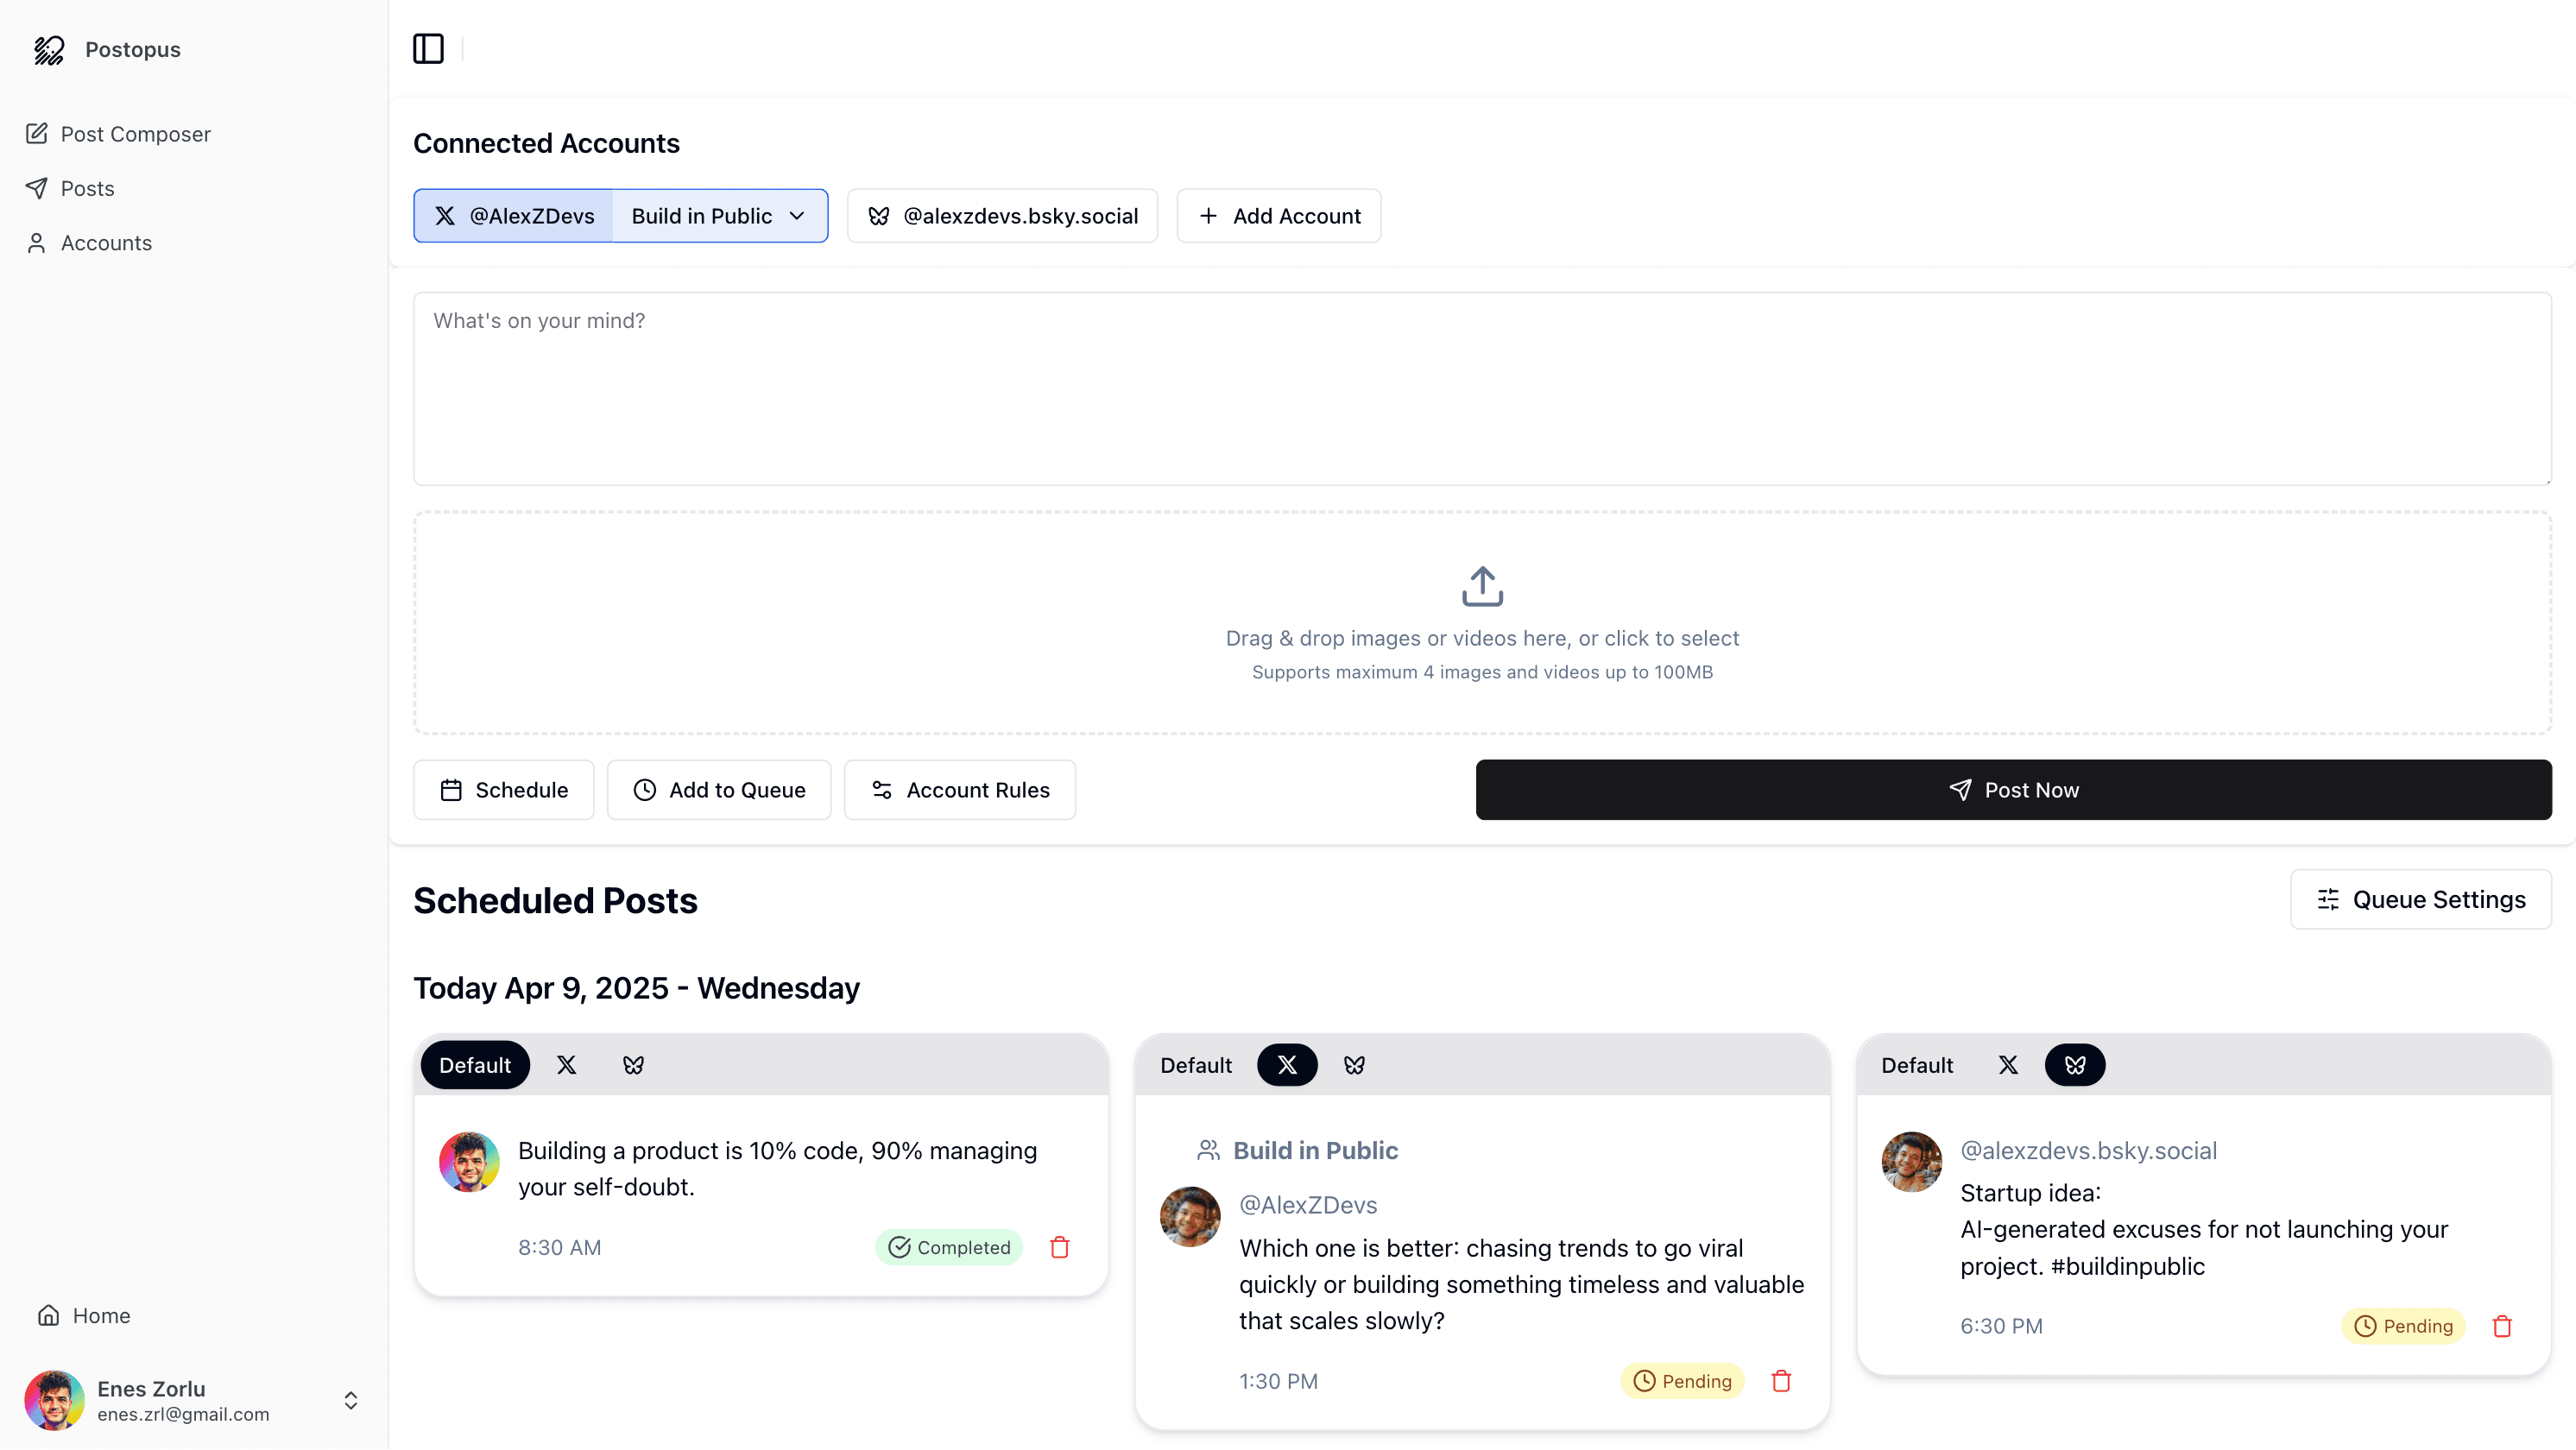
Task: Select the @AlexZDevs X account chip
Action: click(x=513, y=215)
